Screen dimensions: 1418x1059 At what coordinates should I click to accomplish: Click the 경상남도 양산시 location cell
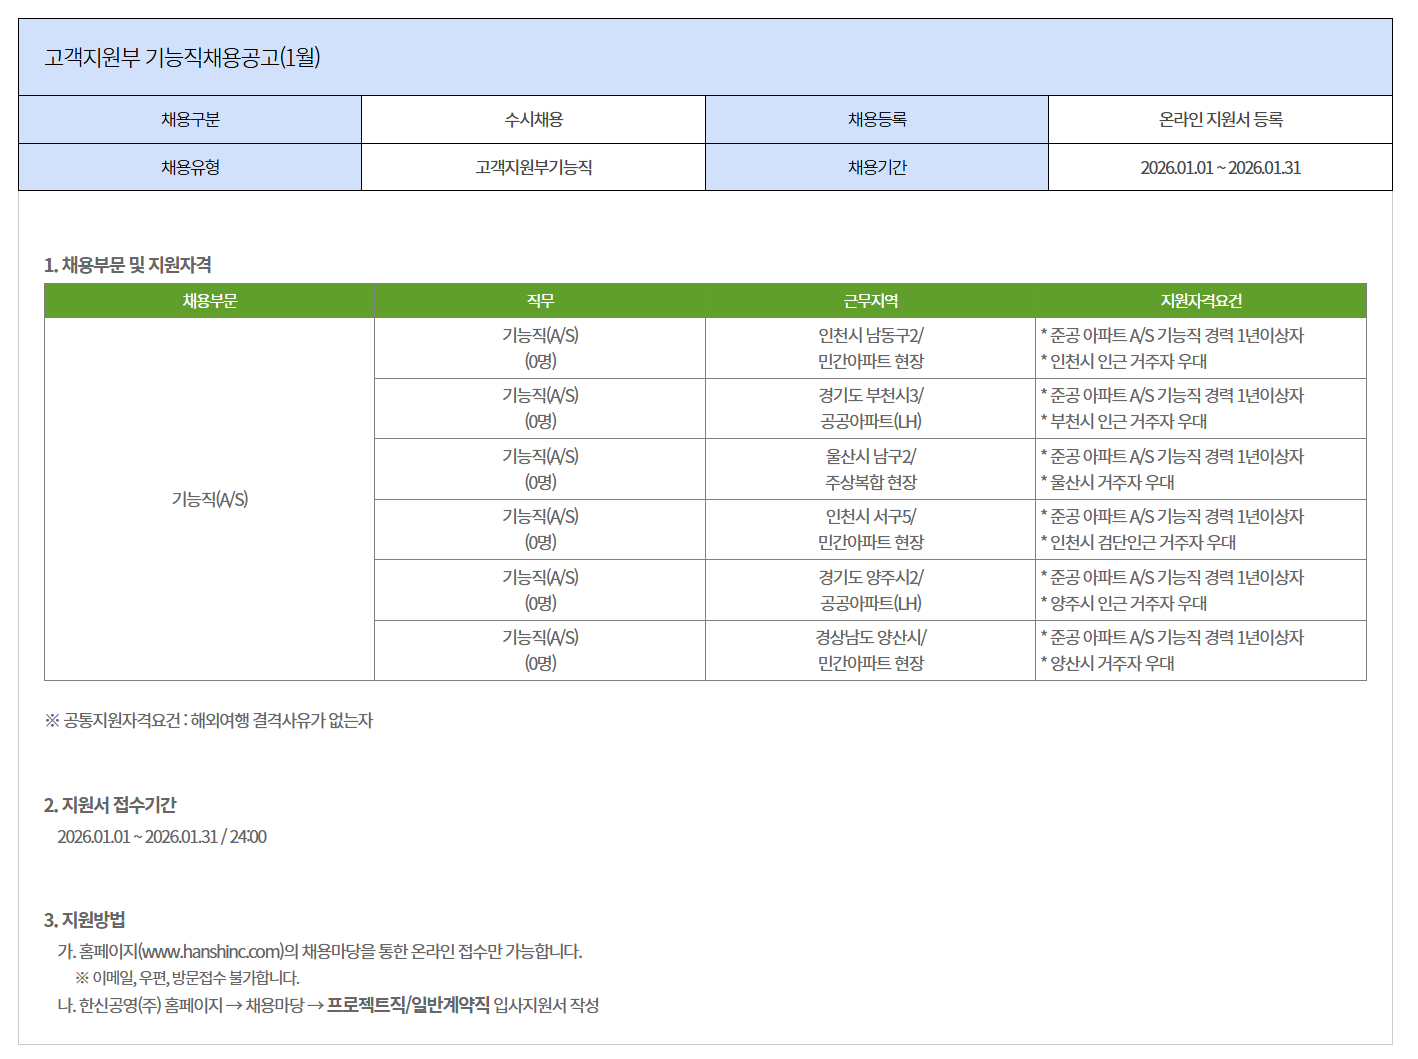(870, 650)
